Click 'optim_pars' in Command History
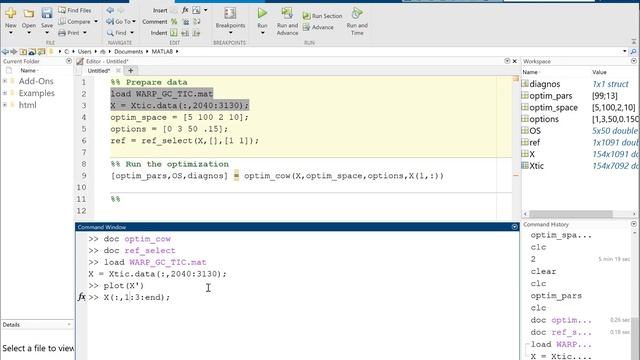 tap(556, 296)
